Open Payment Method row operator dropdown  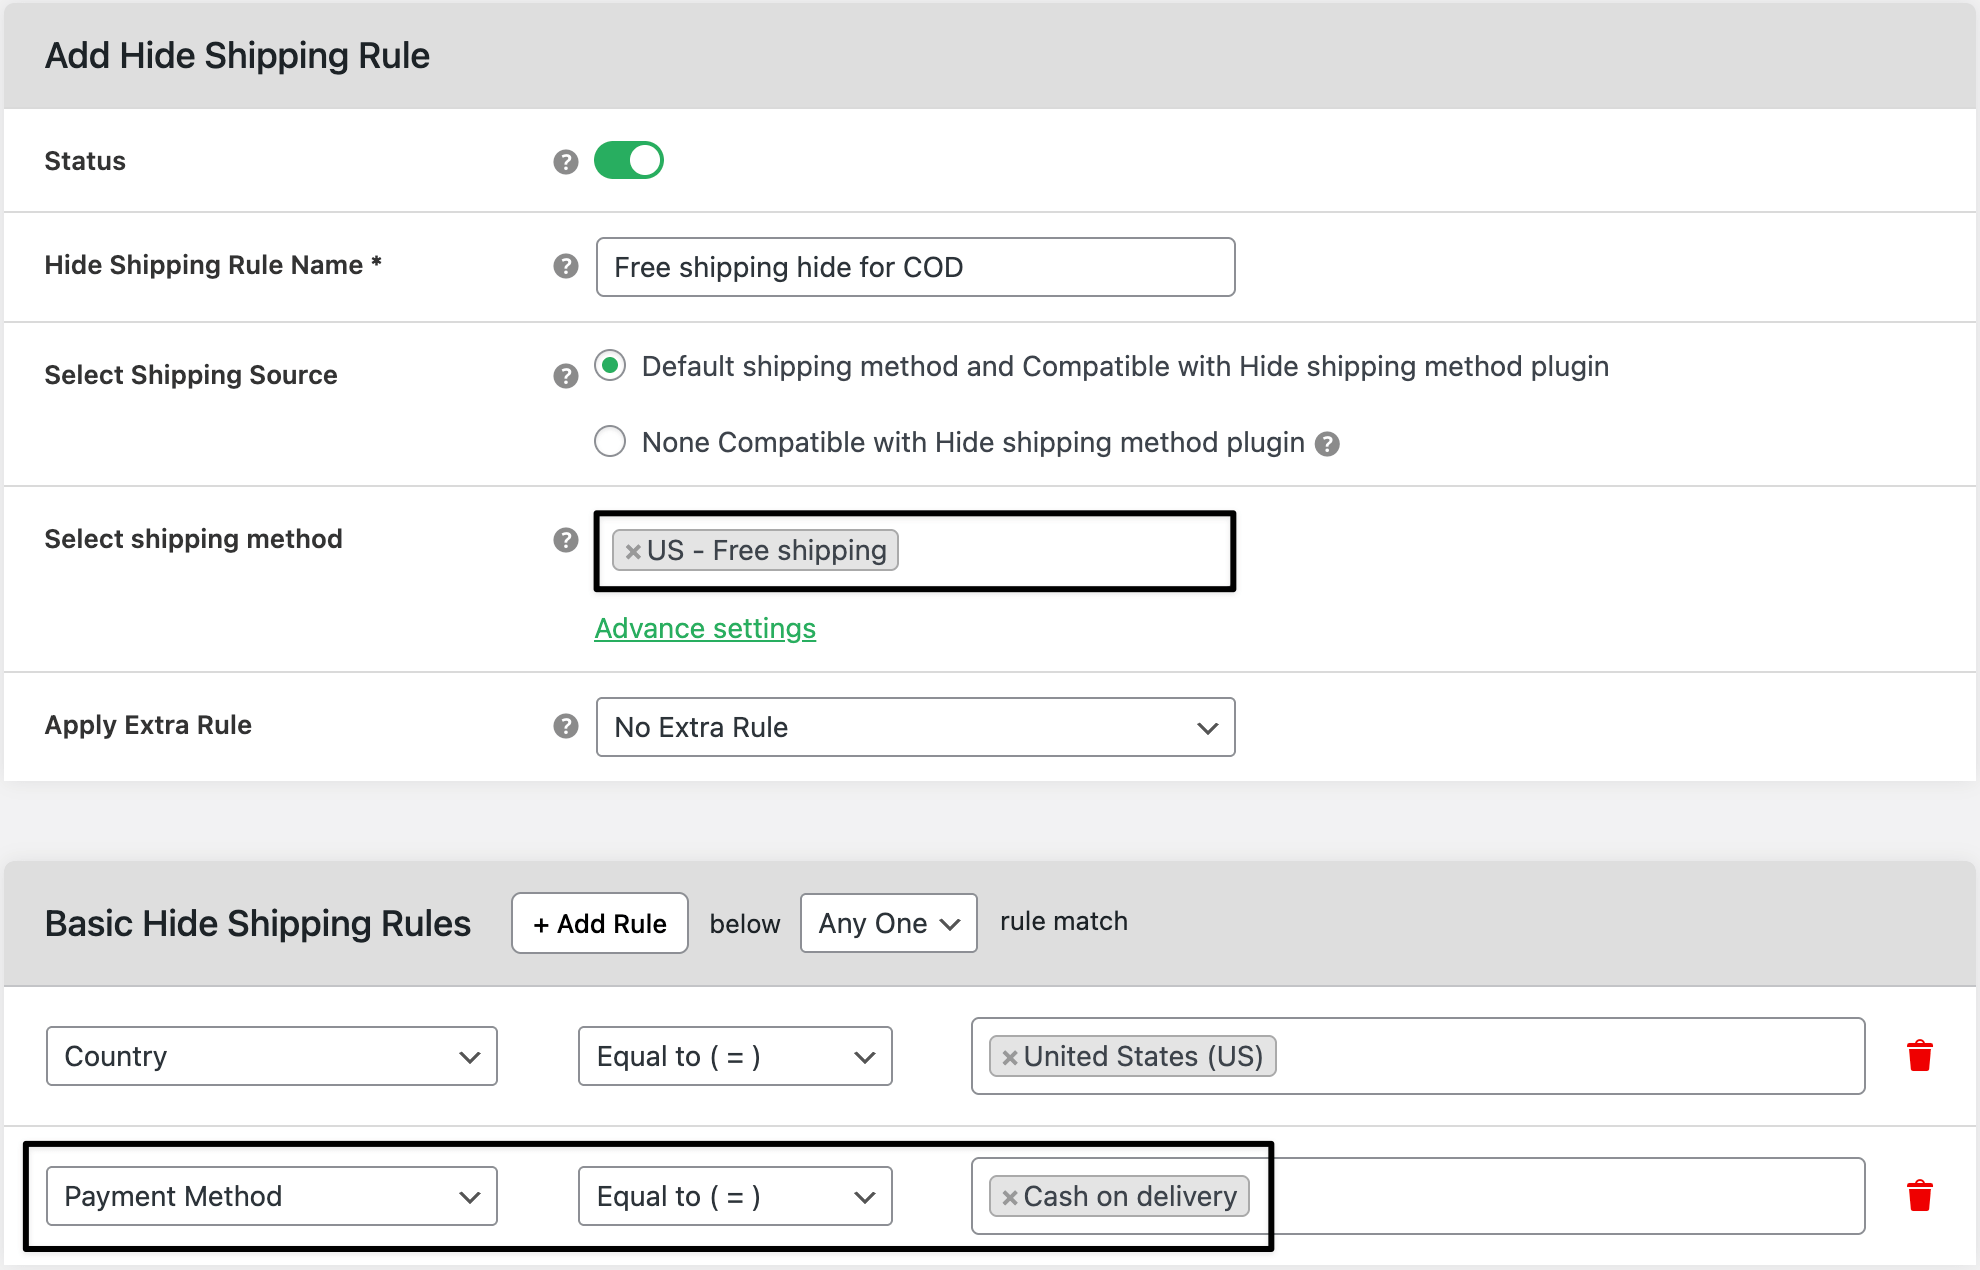click(734, 1196)
